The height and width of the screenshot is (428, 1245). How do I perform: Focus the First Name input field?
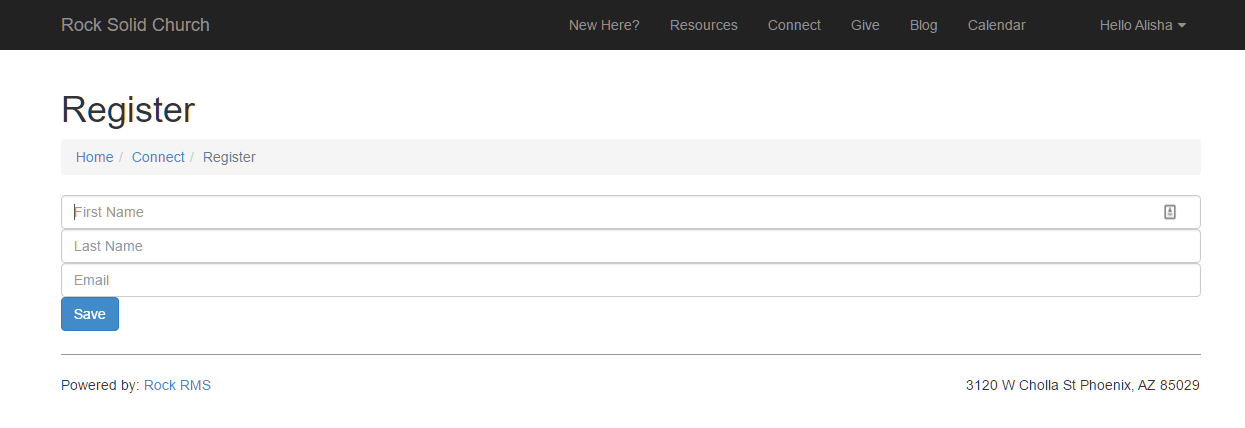tap(600, 212)
